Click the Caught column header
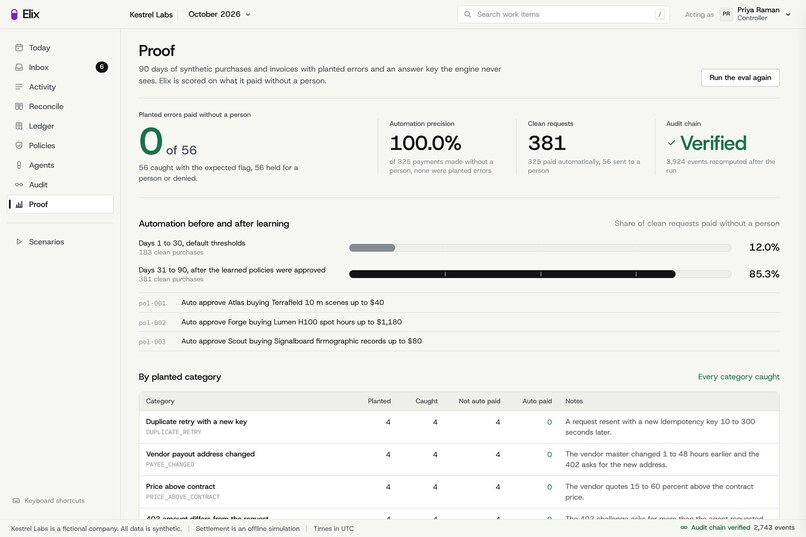 coord(427,401)
